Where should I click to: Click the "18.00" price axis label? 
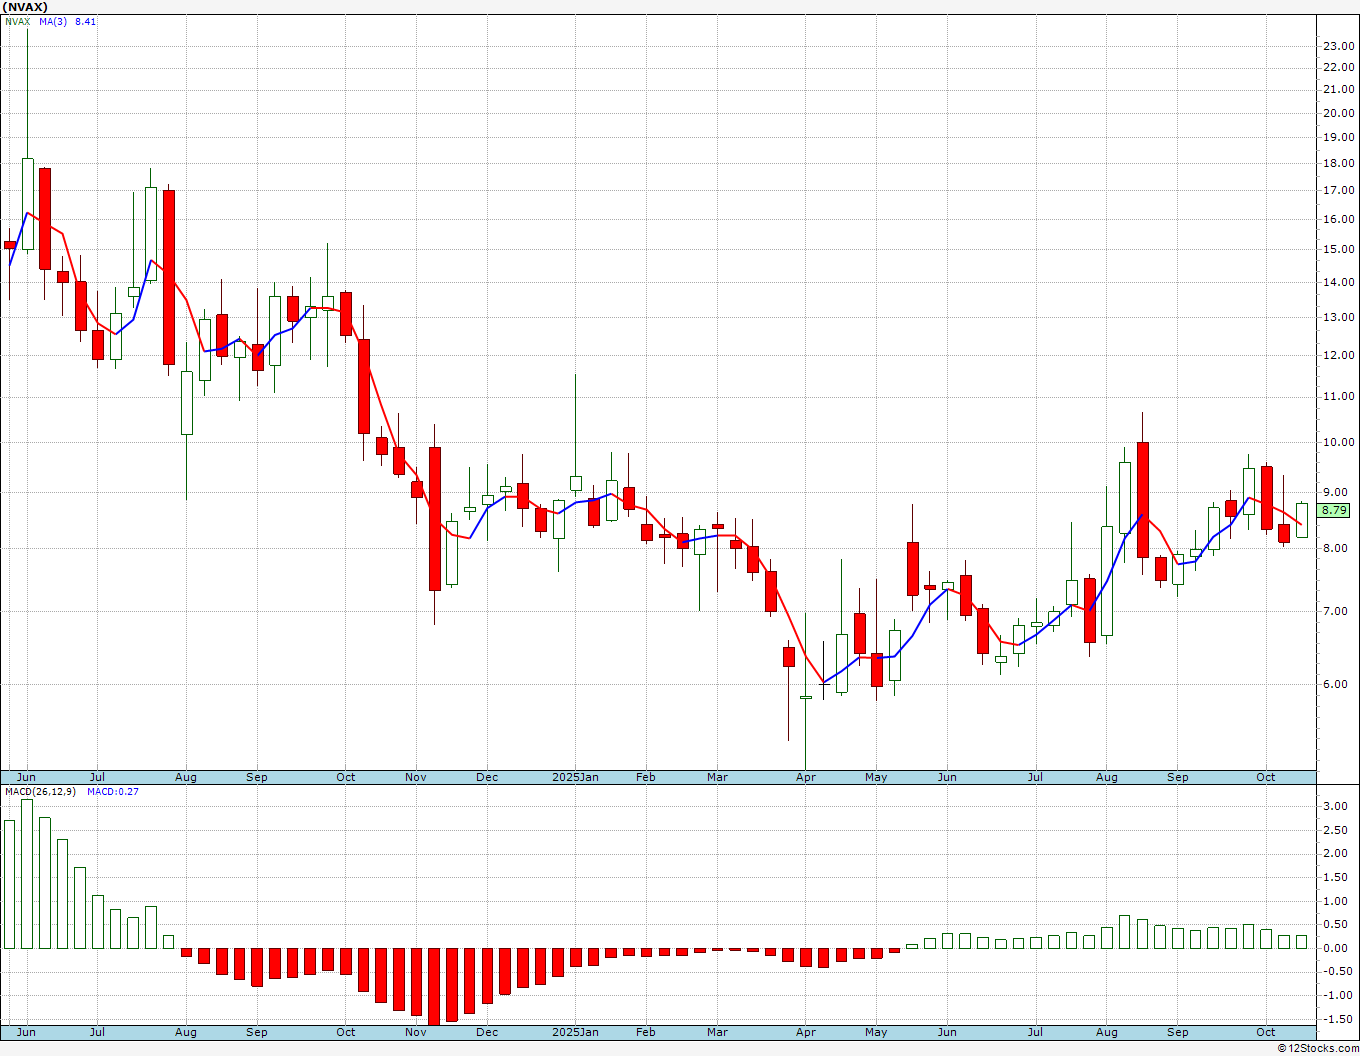1338,163
